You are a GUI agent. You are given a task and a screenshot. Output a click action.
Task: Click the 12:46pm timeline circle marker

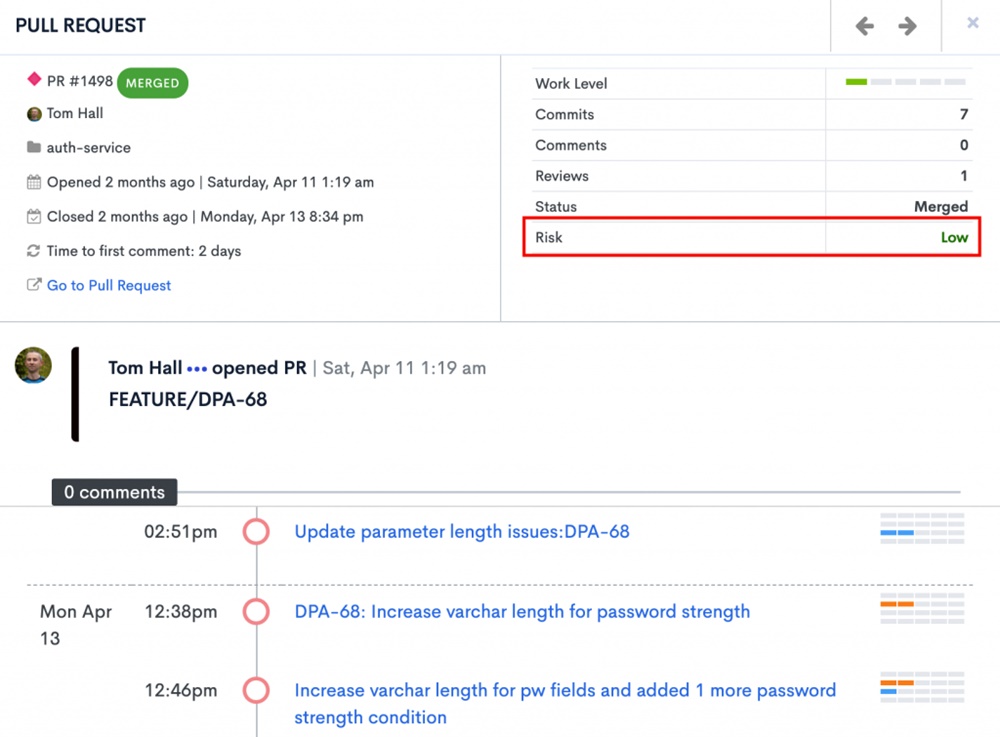click(x=256, y=690)
